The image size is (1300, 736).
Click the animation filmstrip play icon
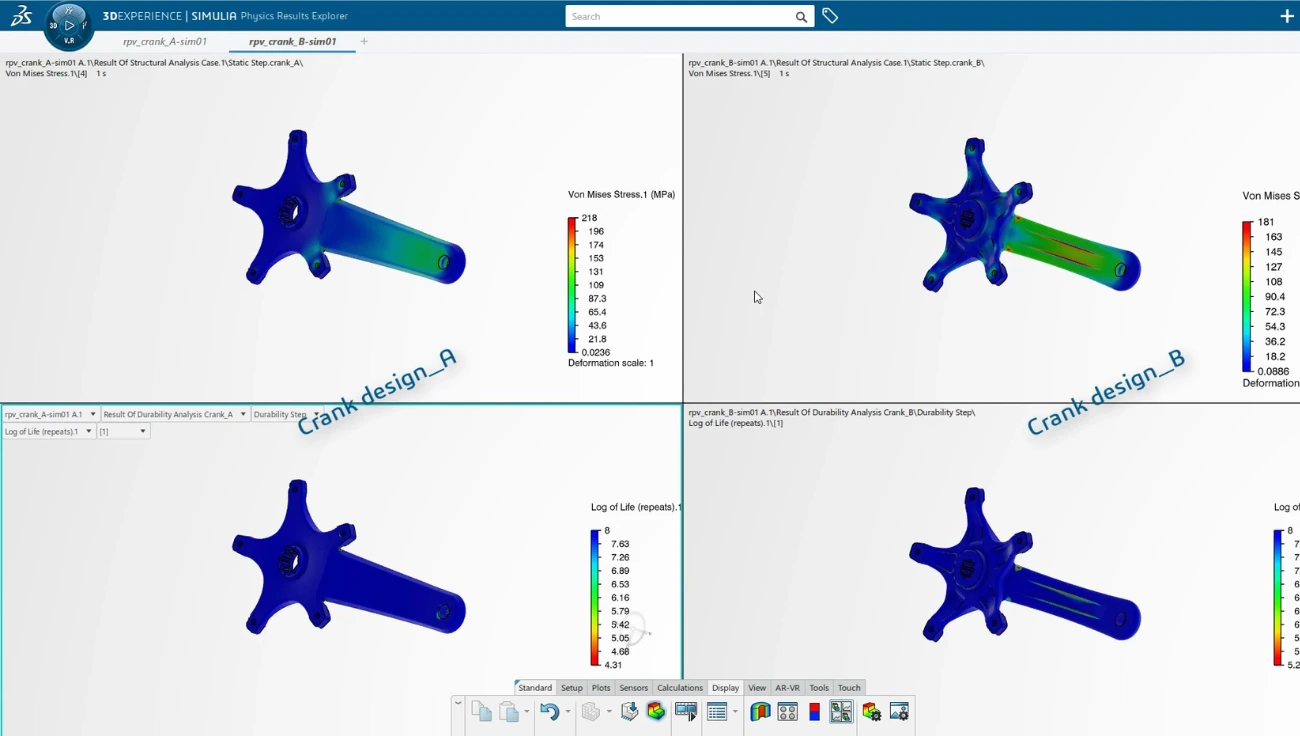click(686, 711)
